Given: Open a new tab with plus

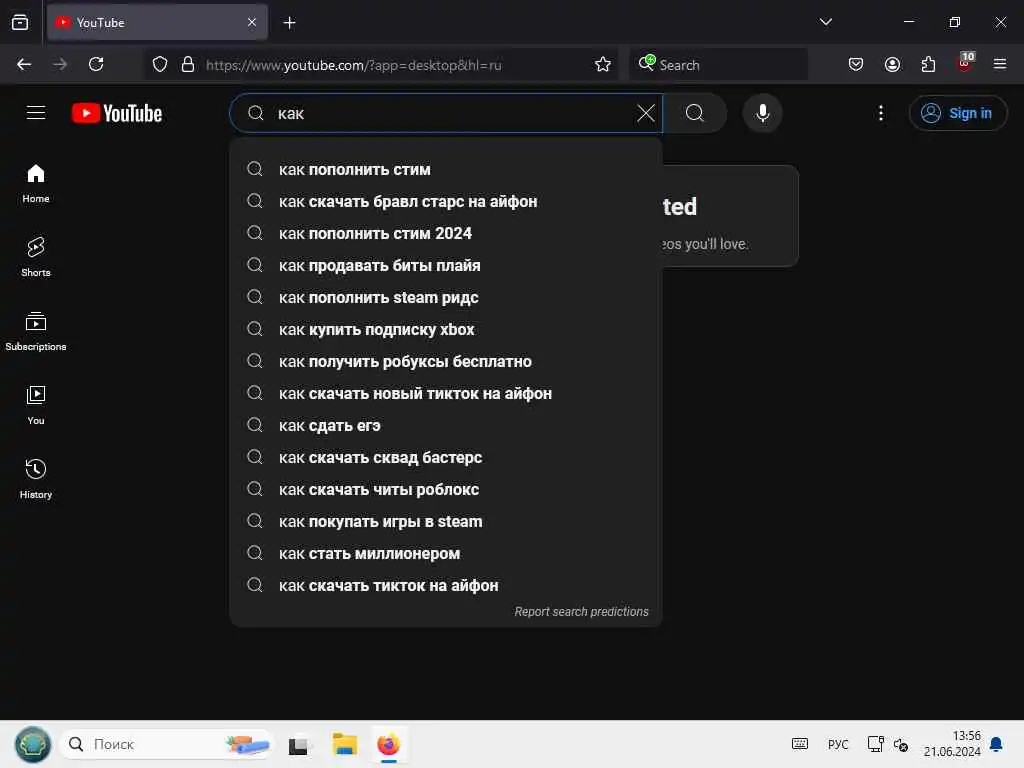Looking at the screenshot, I should (289, 23).
